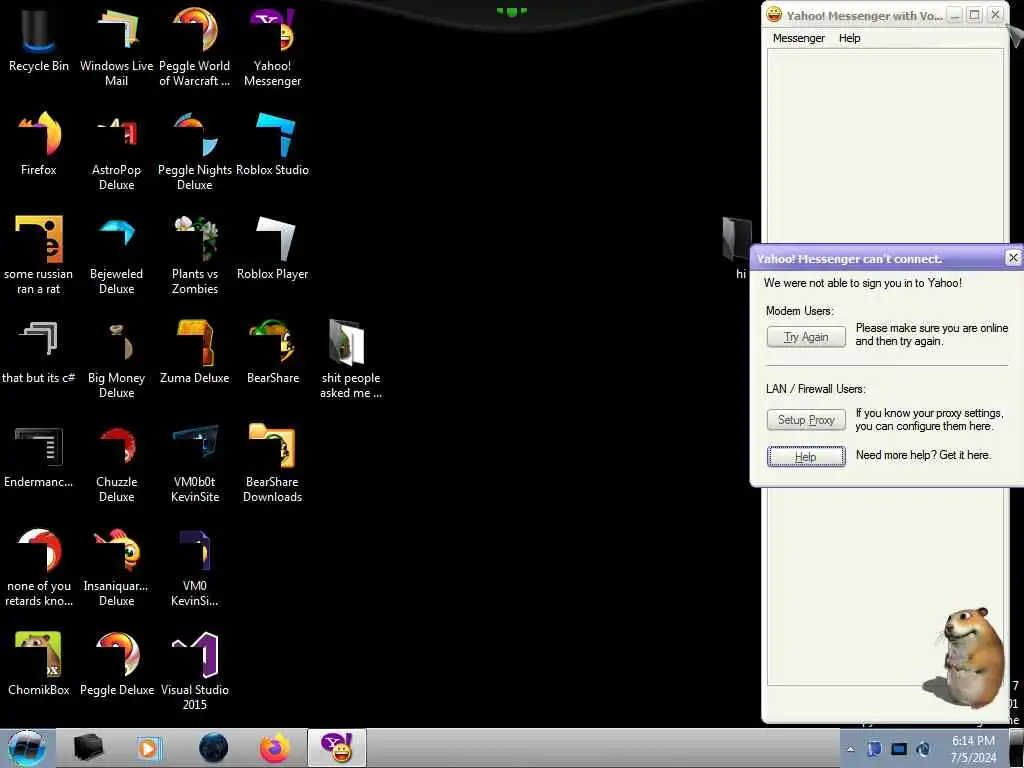The height and width of the screenshot is (768, 1024).
Task: Select the Roblox Player desktop icon
Action: [272, 248]
